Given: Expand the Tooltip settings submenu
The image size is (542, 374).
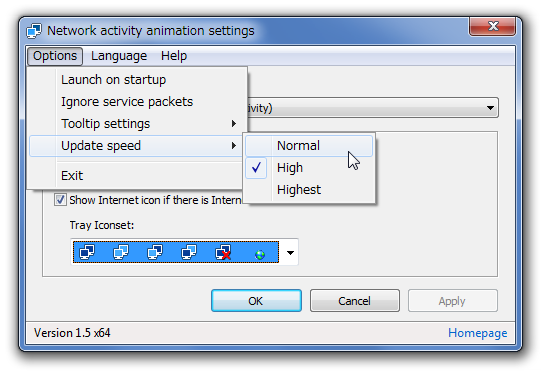Looking at the screenshot, I should (138, 123).
